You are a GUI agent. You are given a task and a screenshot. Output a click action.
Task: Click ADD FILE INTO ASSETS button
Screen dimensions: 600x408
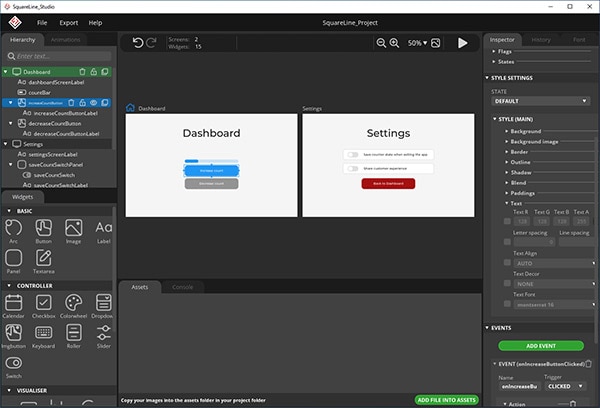click(x=447, y=400)
